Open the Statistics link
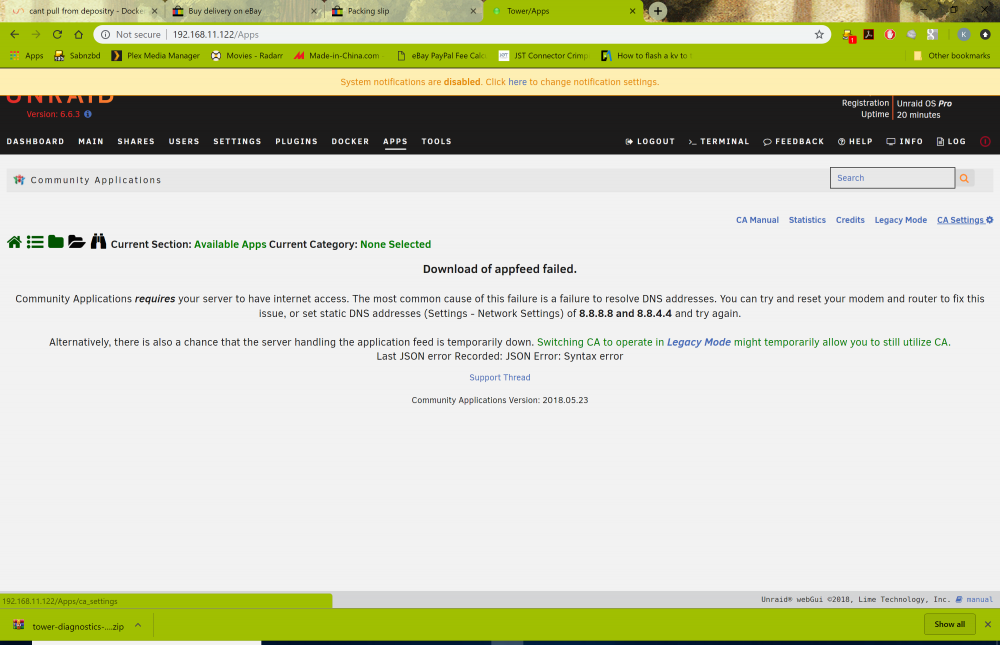 pyautogui.click(x=807, y=220)
